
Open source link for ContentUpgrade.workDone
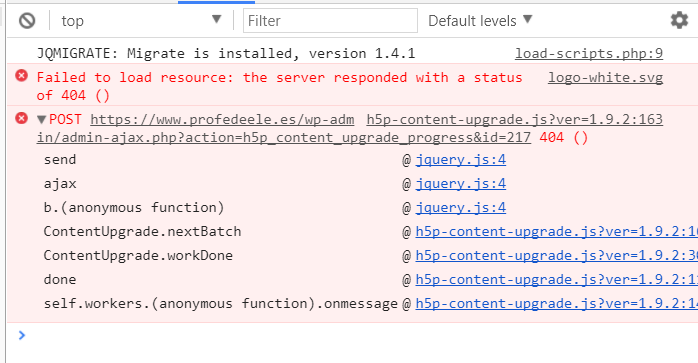(x=556, y=256)
